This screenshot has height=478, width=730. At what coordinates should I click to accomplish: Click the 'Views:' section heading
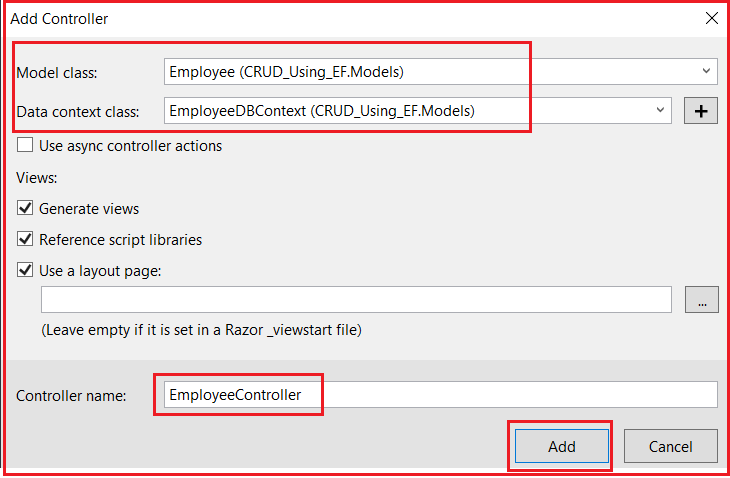[37, 178]
